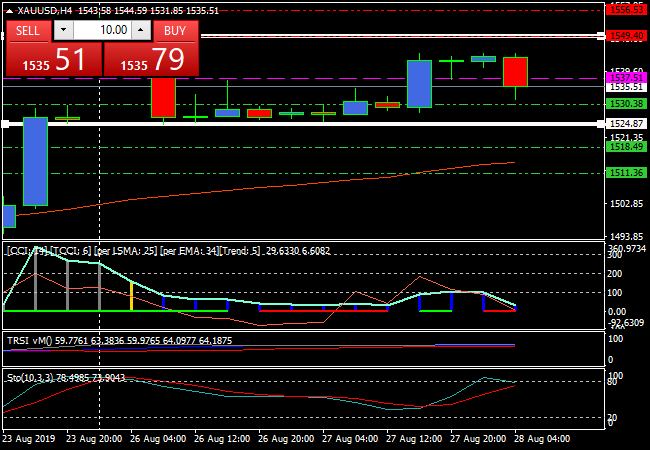
Task: Click the green 1518.49 price level label
Action: pyautogui.click(x=625, y=146)
